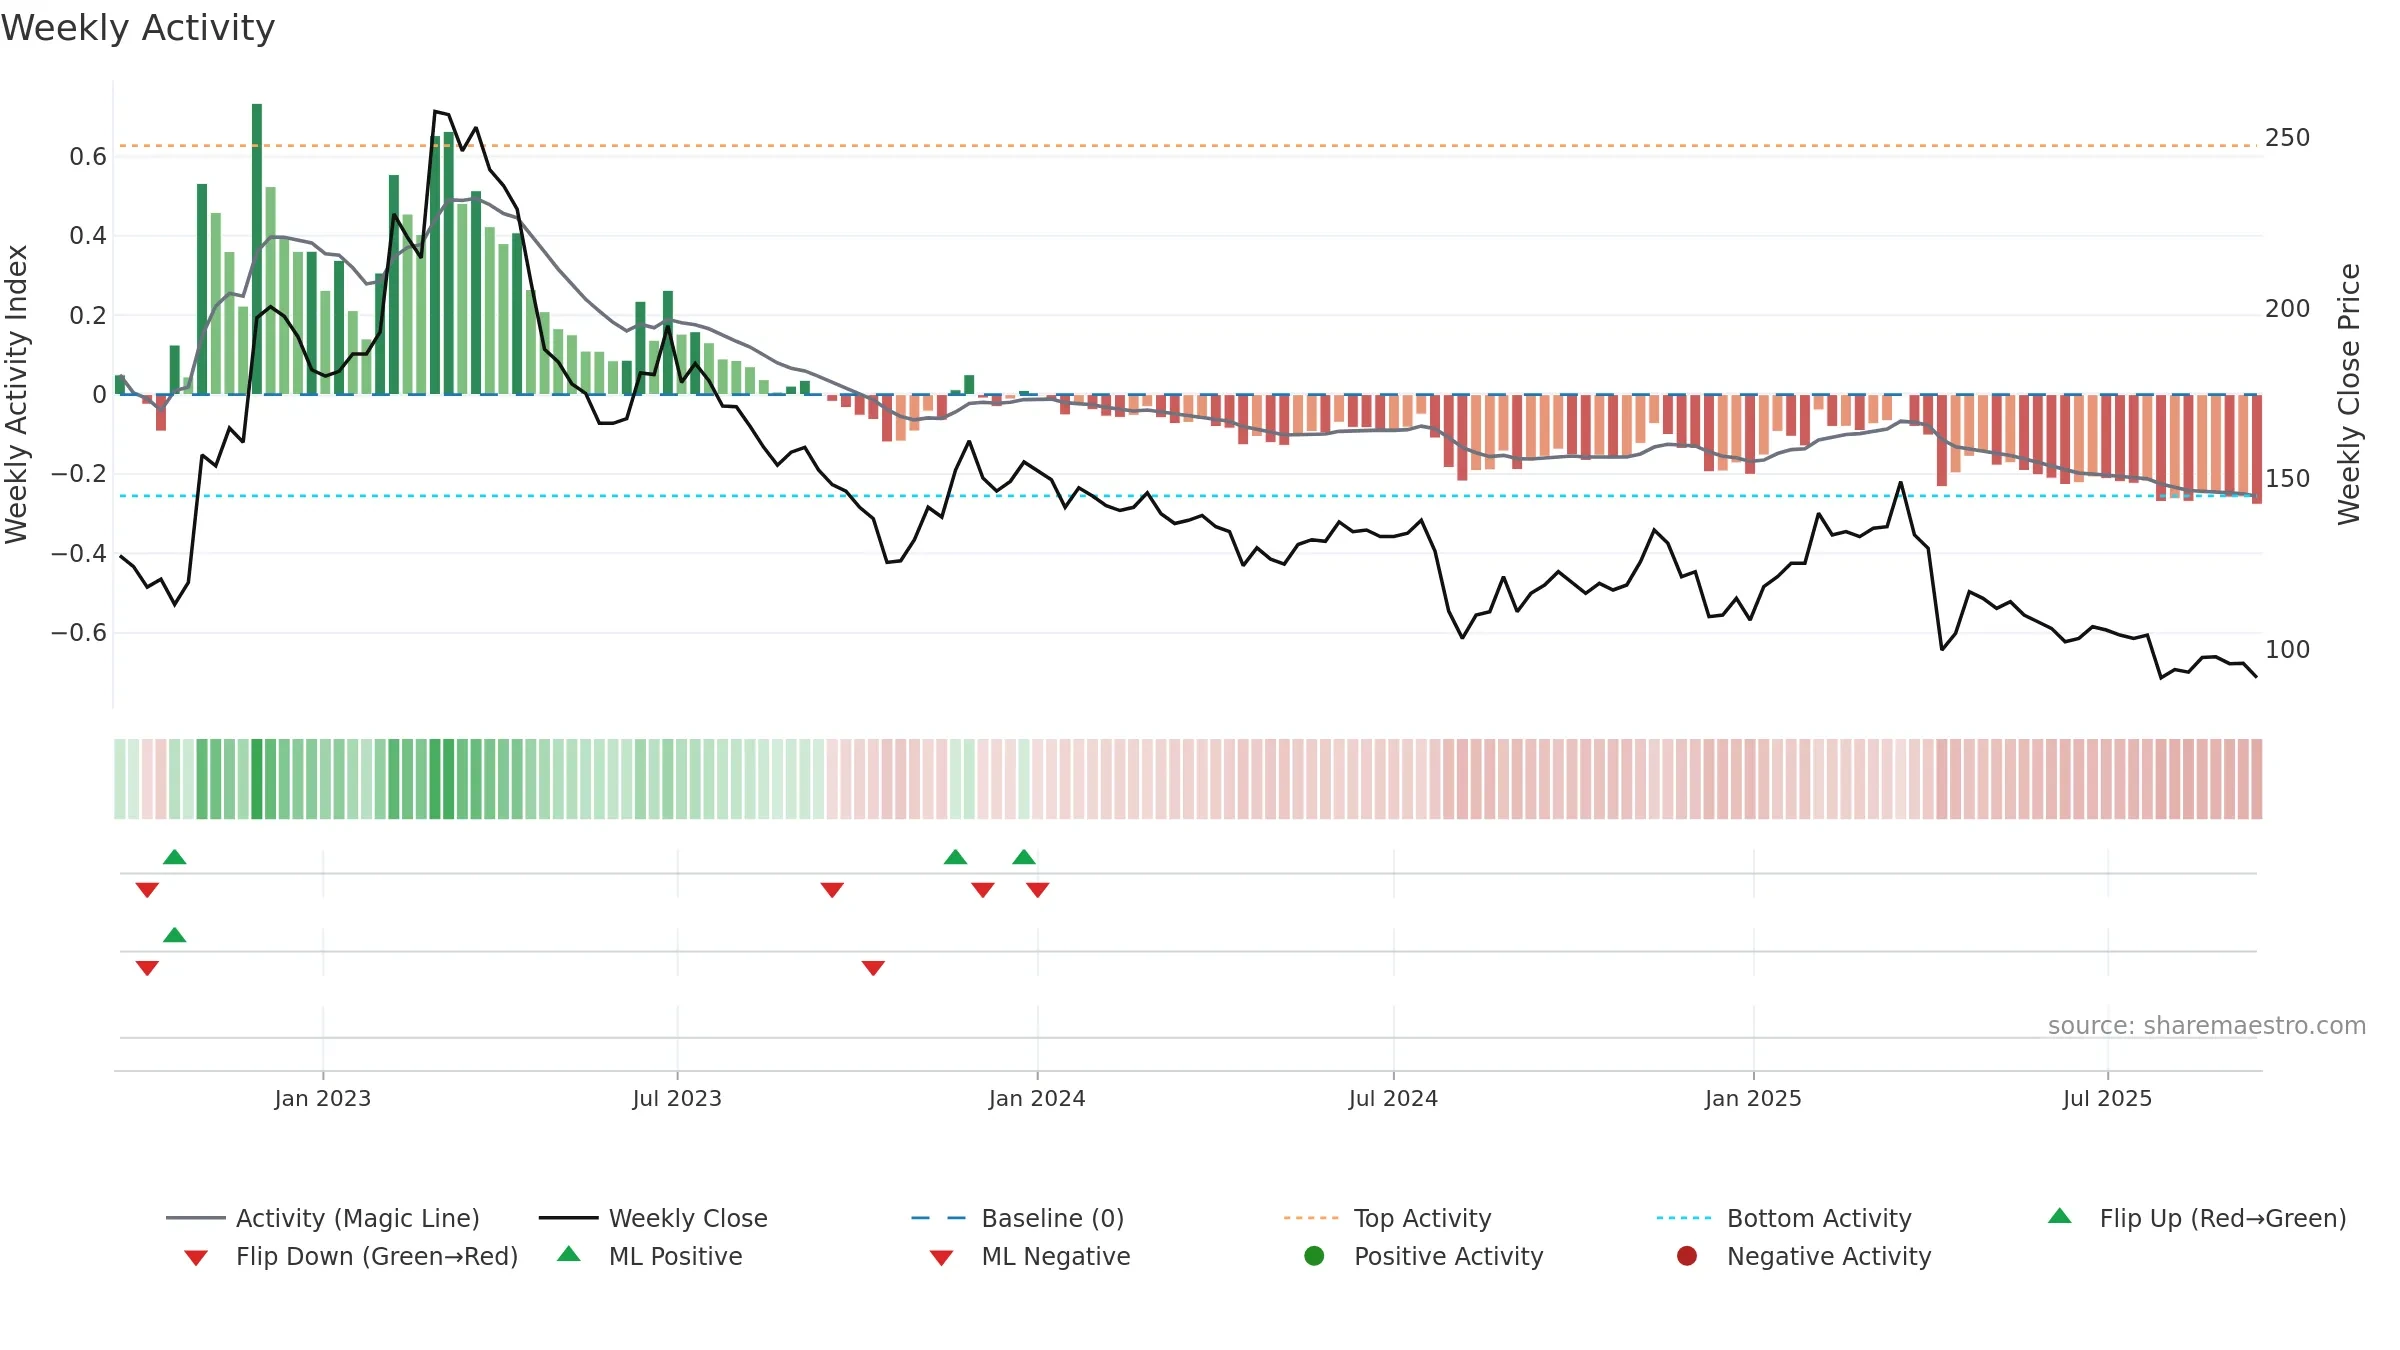Click the Jan 2025 x-axis label
The height and width of the screenshot is (1350, 2400).
pos(1753,1098)
